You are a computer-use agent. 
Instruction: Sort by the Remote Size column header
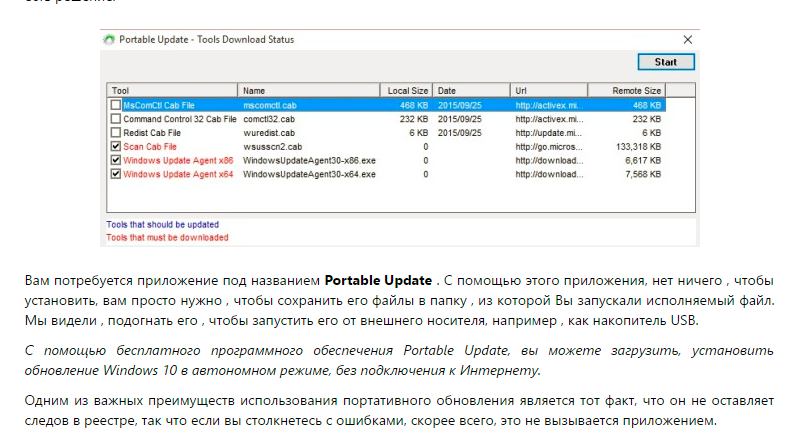[x=627, y=91]
